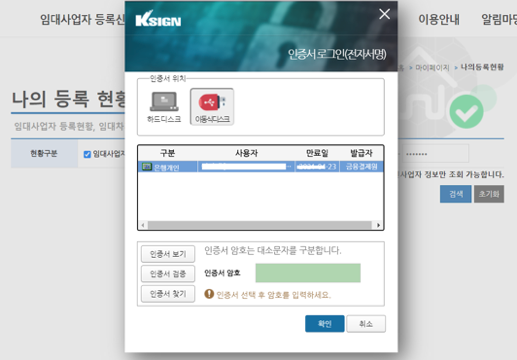
Task: Click the 만료일 column header
Action: point(317,153)
